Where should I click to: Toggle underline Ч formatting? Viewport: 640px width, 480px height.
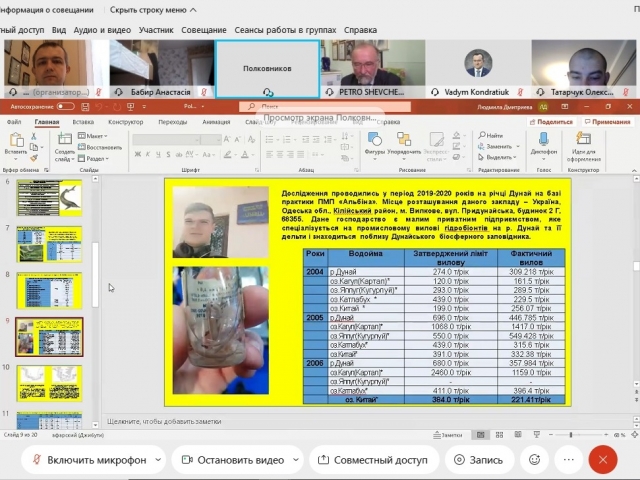158,154
